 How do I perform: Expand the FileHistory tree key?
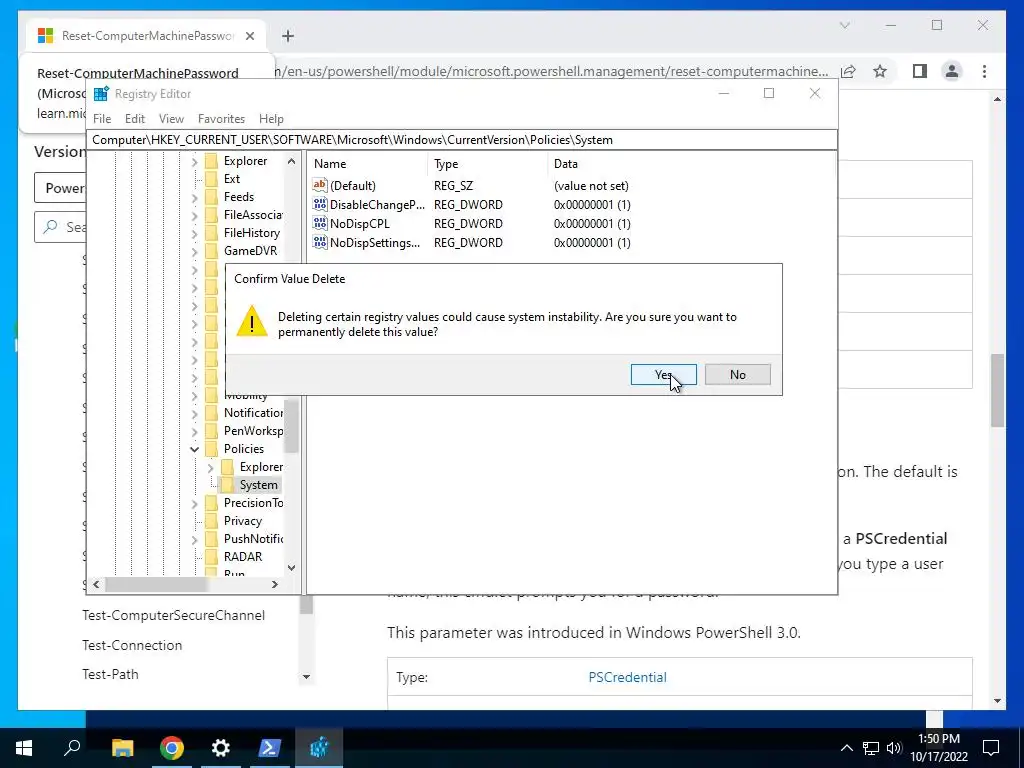pyautogui.click(x=195, y=233)
